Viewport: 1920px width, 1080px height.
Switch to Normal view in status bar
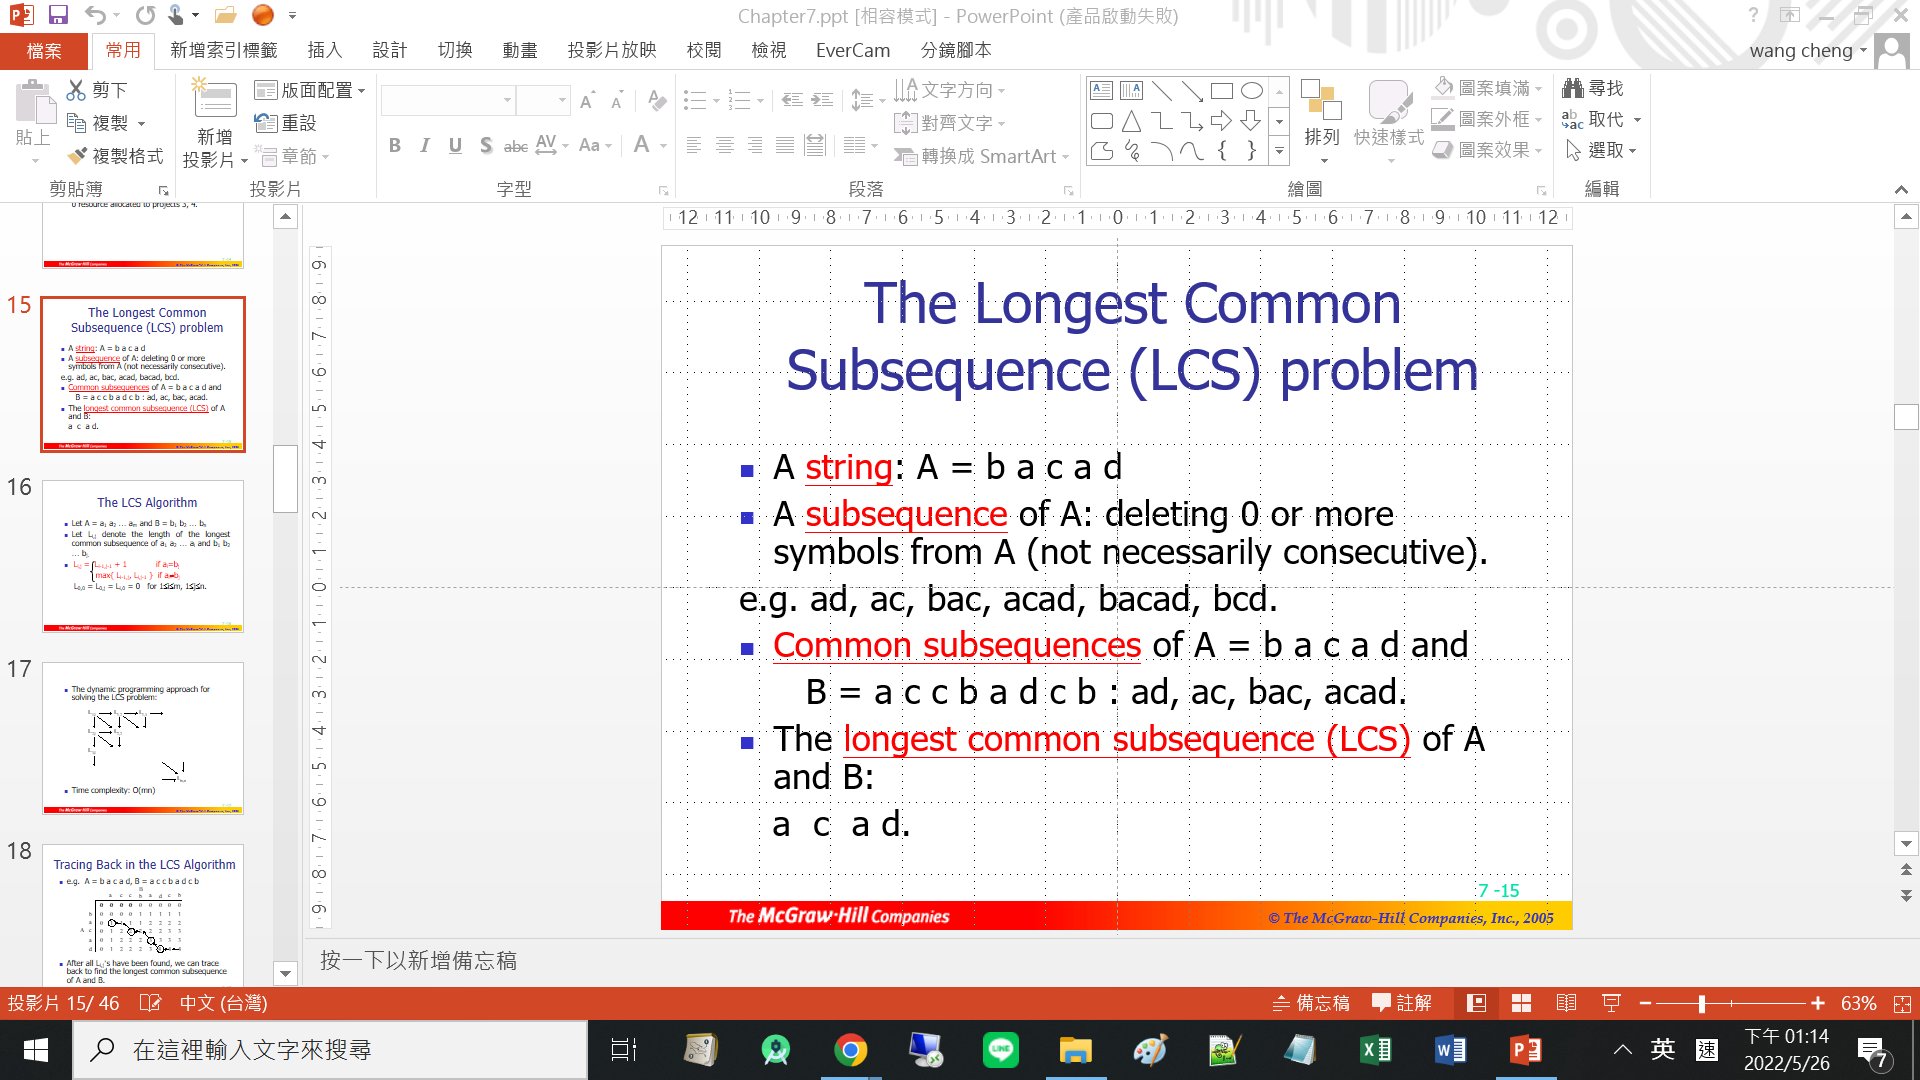(x=1476, y=1003)
